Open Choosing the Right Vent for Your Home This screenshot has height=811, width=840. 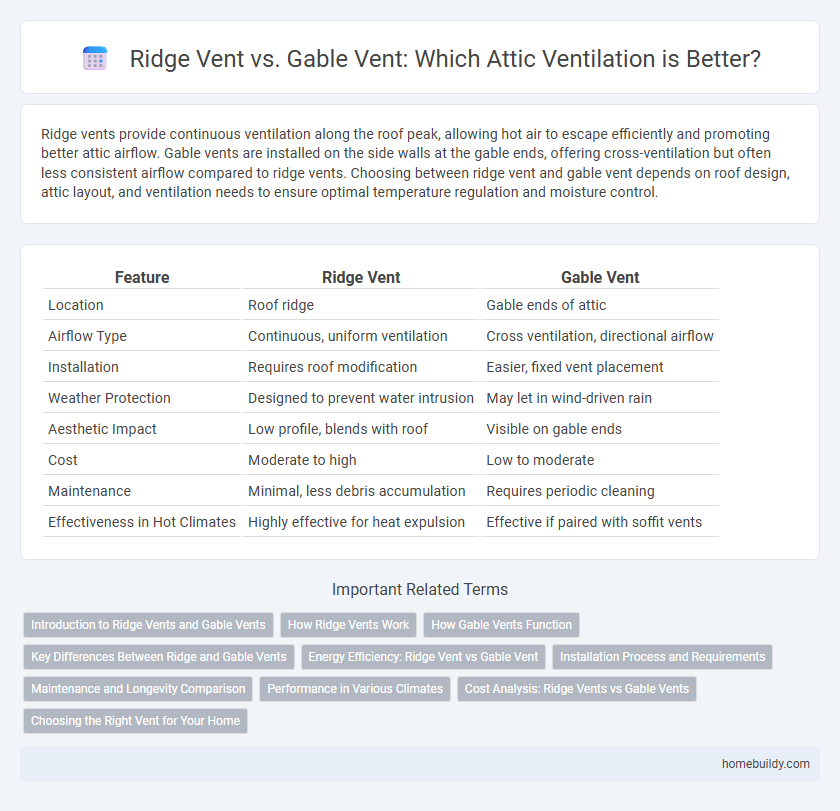[135, 721]
